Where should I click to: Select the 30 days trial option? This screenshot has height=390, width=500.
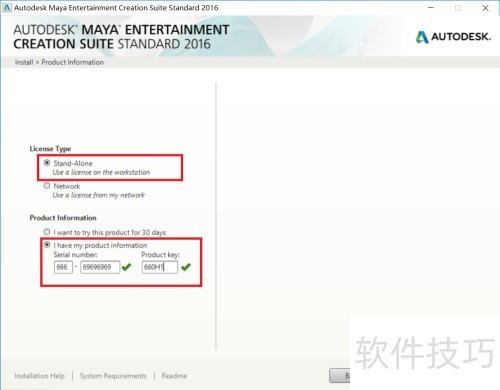coord(47,232)
